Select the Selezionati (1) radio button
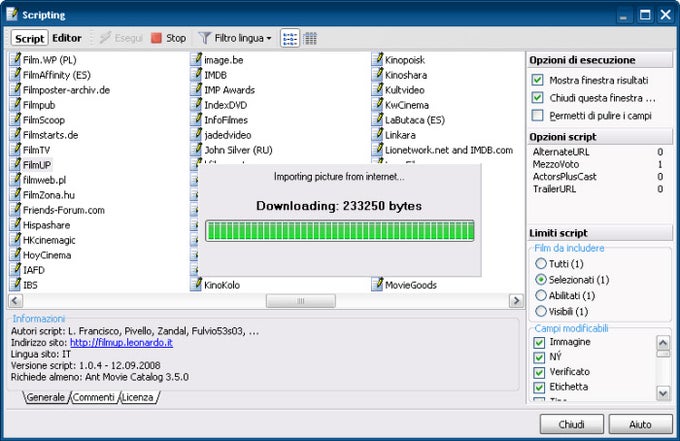Viewport: 680px width, 441px height. (541, 279)
